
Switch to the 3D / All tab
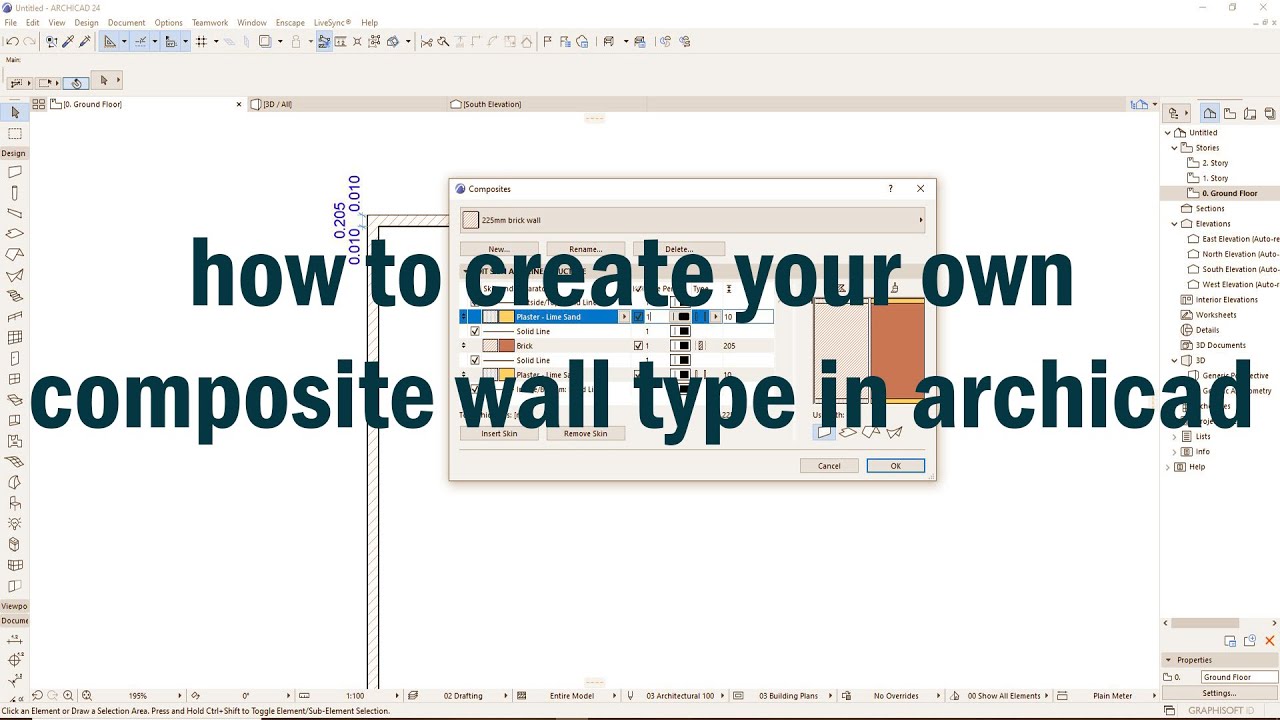(x=345, y=104)
